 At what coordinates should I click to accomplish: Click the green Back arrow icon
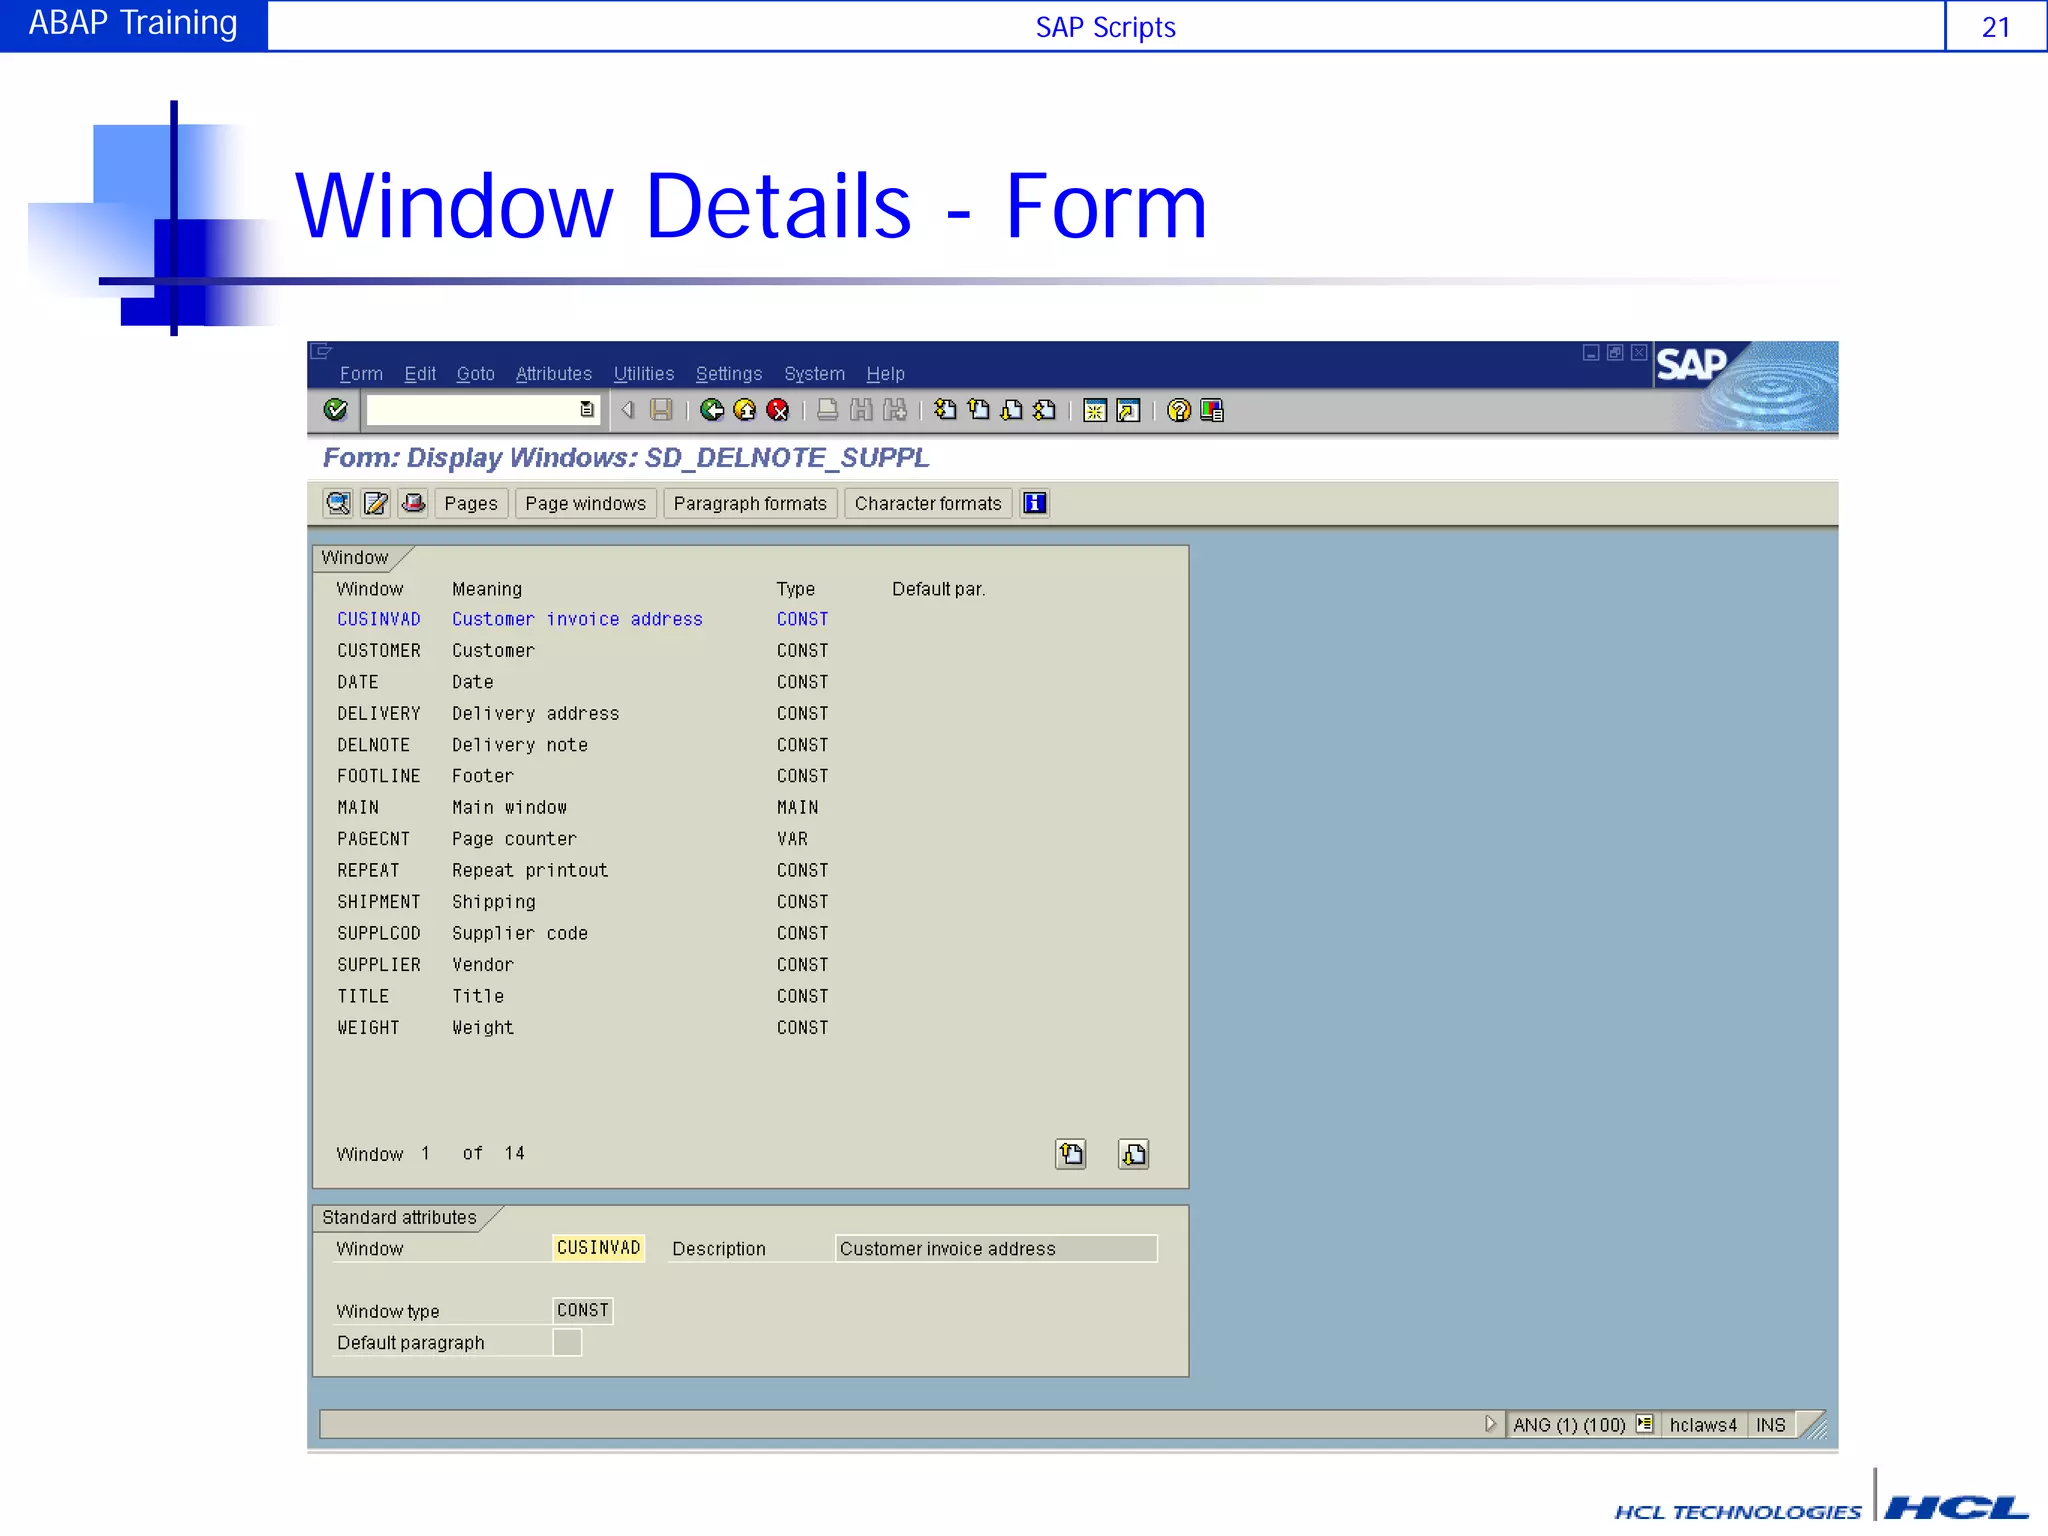click(x=712, y=410)
